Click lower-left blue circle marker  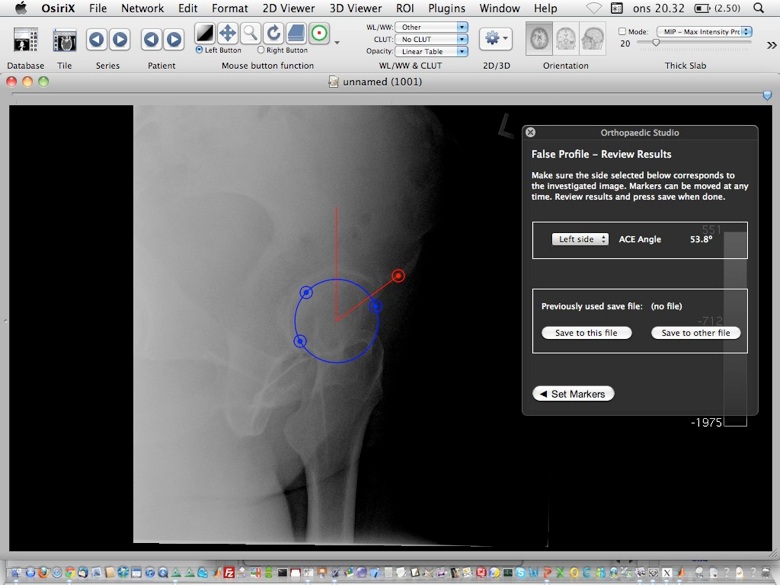click(x=300, y=341)
